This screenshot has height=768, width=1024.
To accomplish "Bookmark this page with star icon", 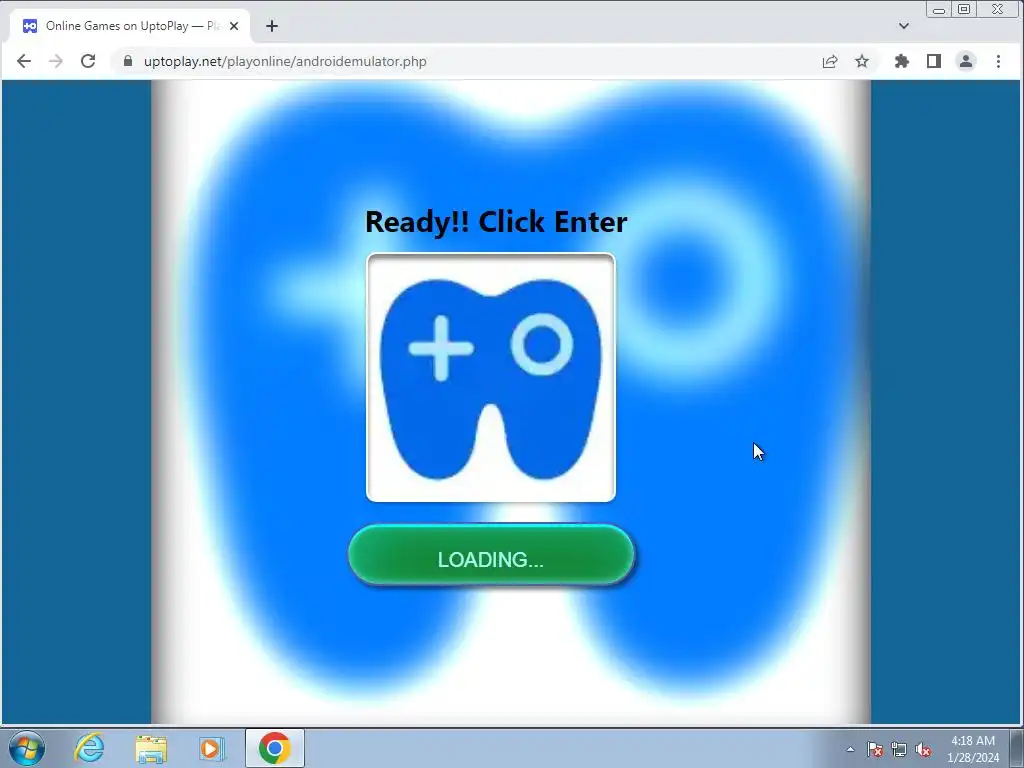I will pos(862,61).
